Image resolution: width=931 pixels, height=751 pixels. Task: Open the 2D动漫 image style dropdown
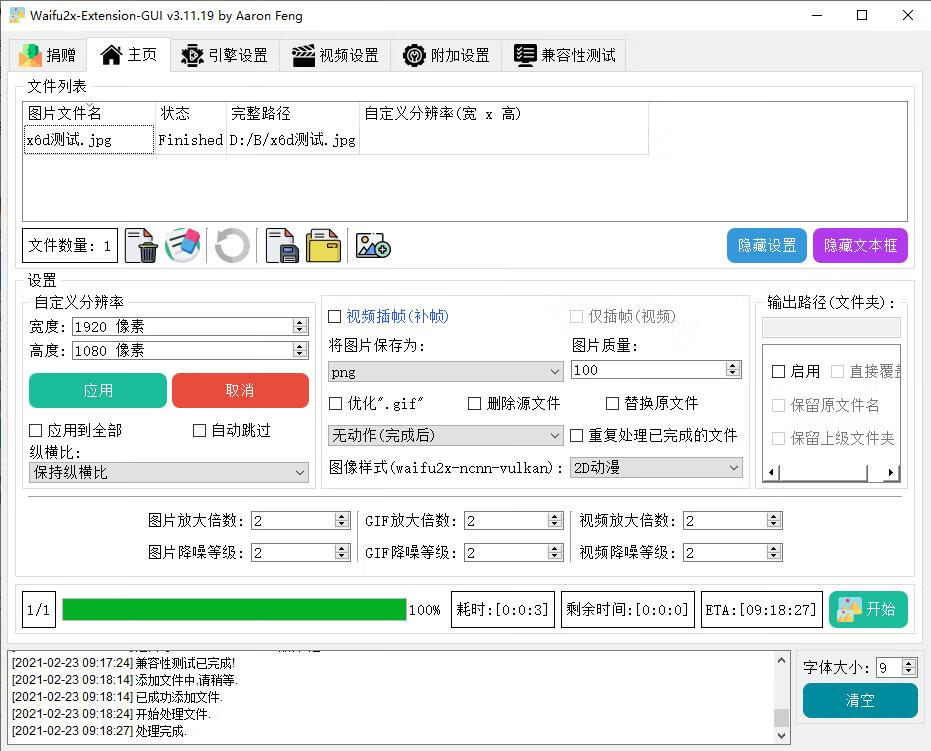coord(655,467)
